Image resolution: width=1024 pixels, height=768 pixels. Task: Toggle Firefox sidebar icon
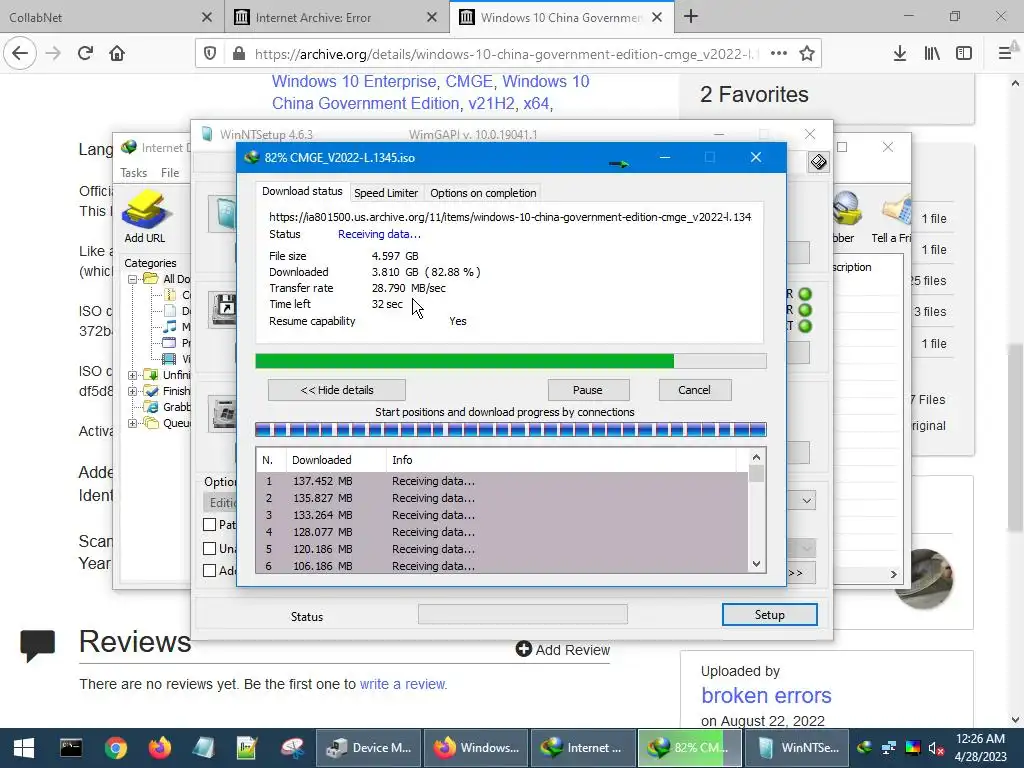tap(964, 54)
